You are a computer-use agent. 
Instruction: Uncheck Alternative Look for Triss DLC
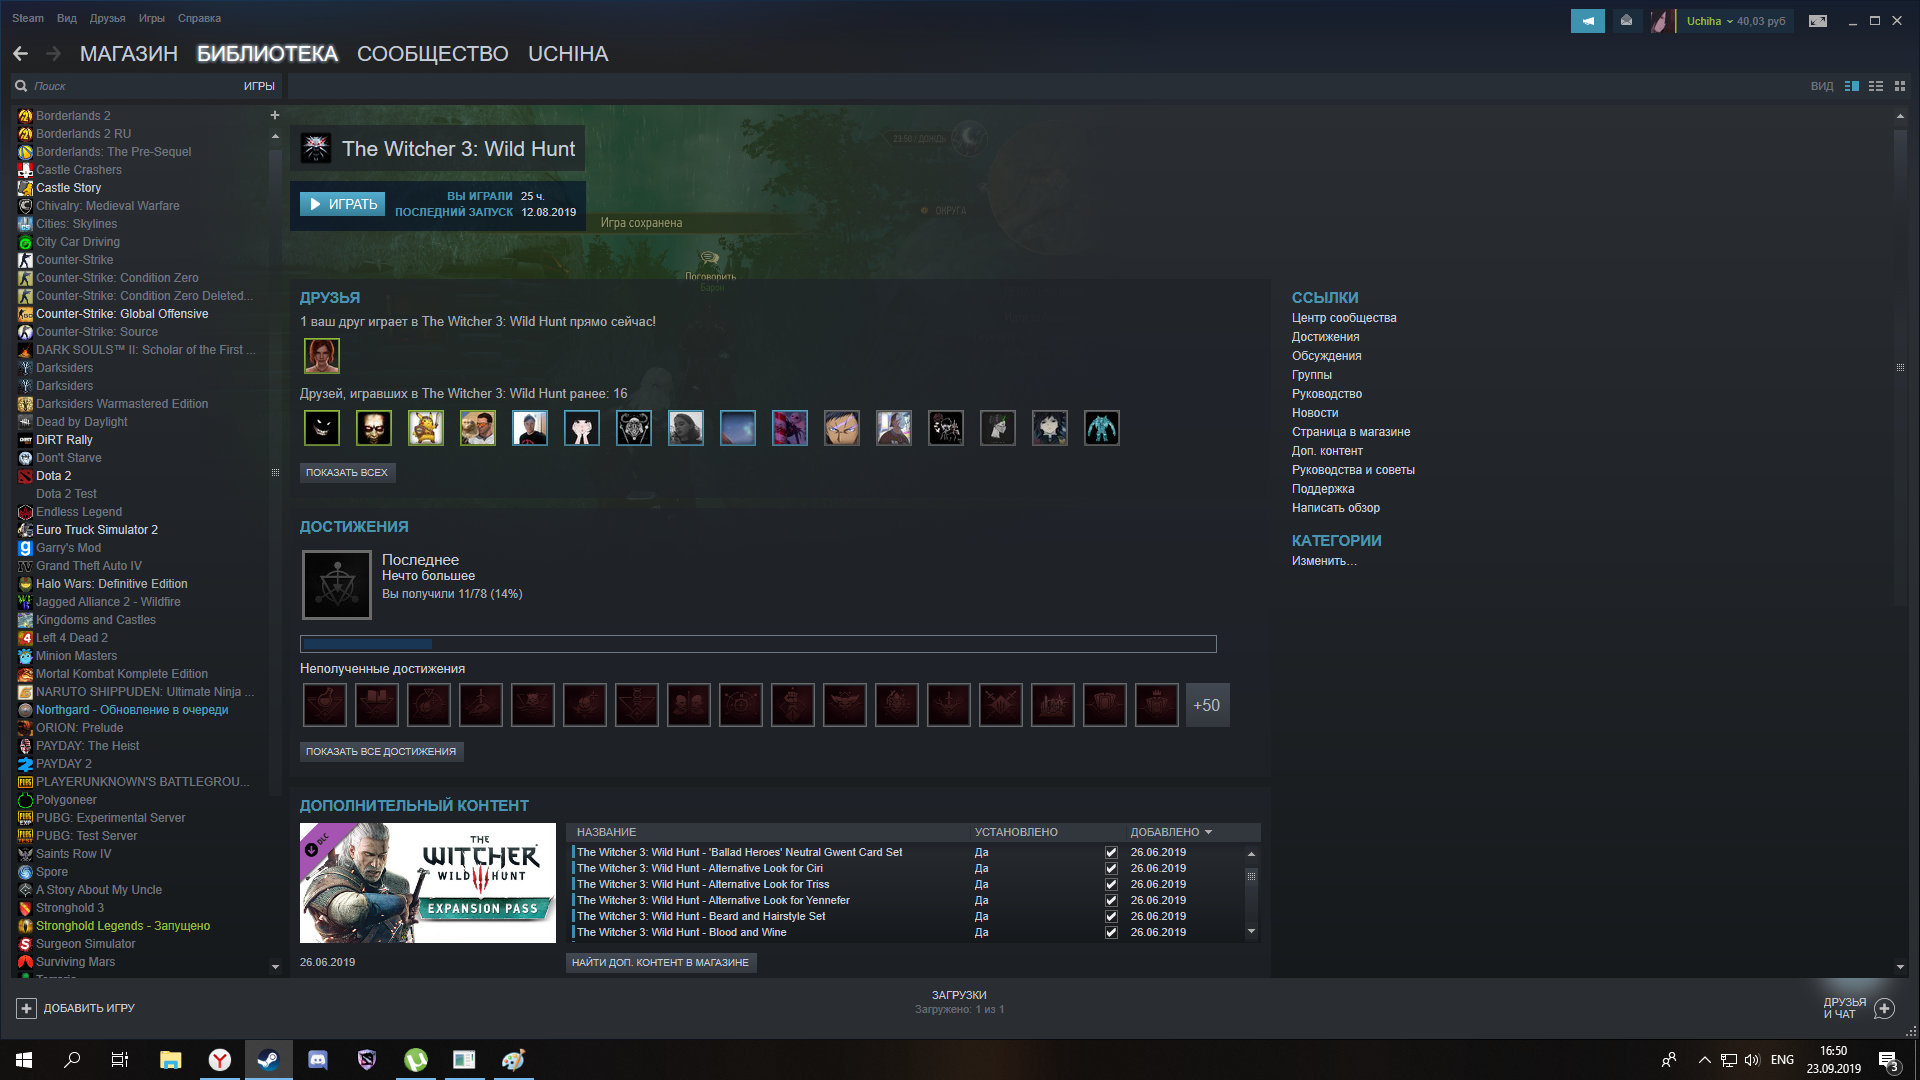1111,885
